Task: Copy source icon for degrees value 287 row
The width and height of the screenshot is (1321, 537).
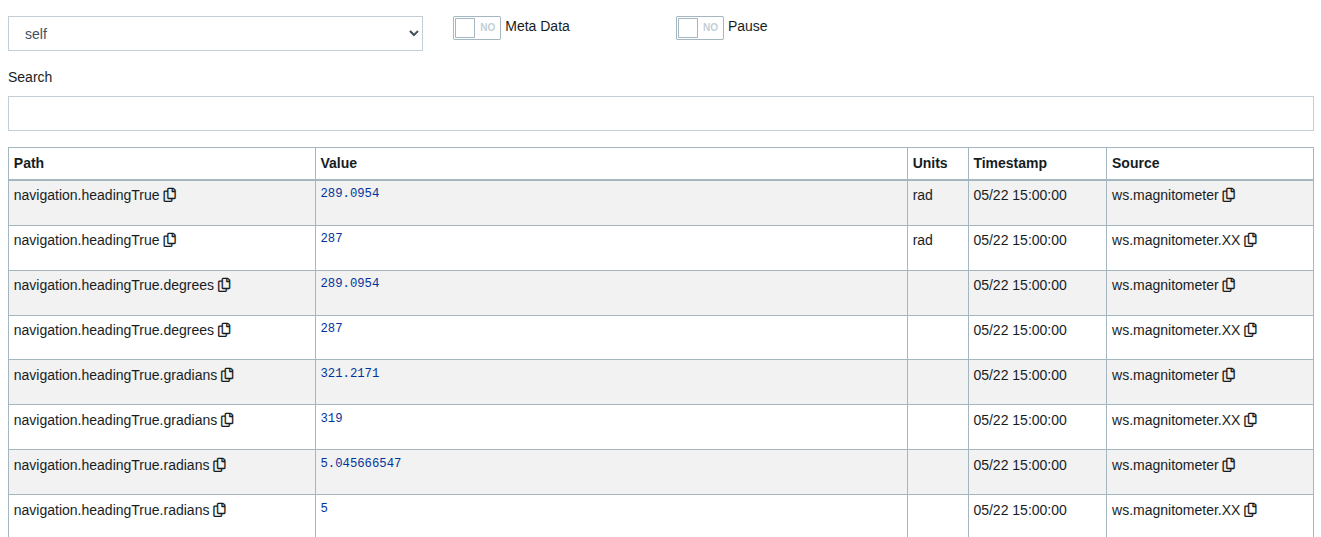Action: click(1250, 330)
